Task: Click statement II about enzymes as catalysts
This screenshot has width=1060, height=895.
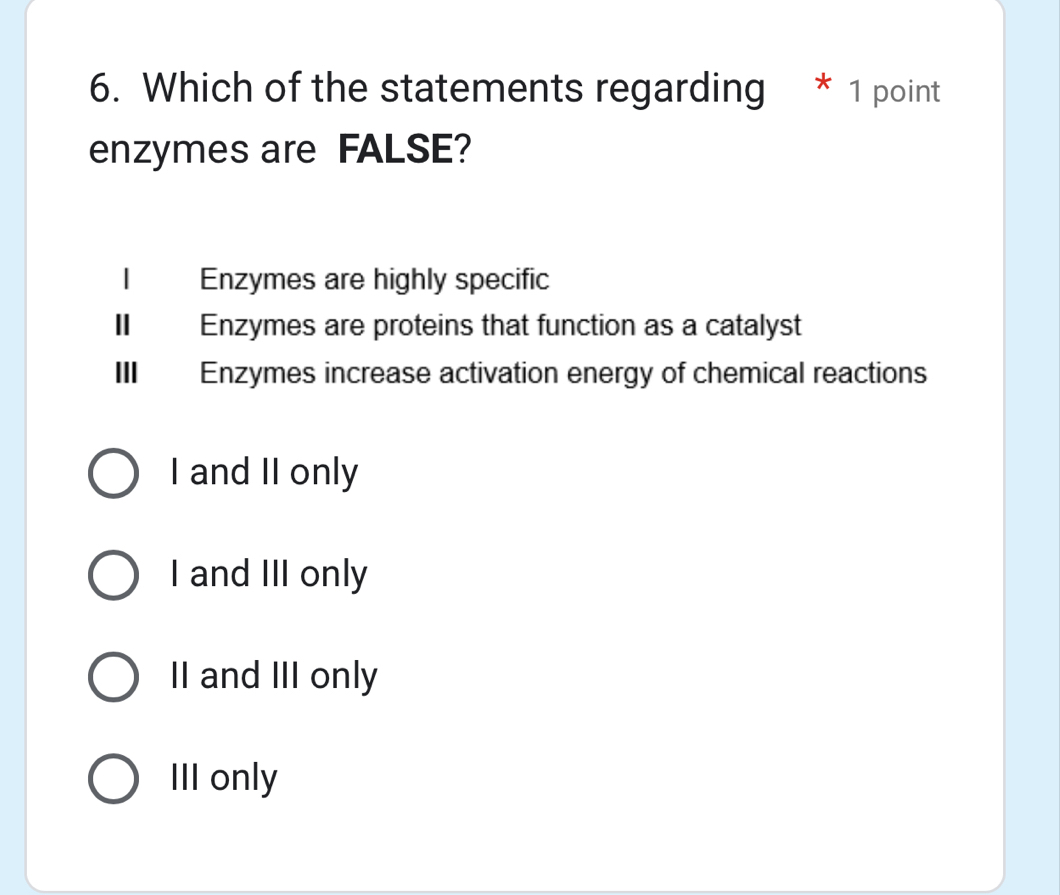Action: (x=499, y=326)
